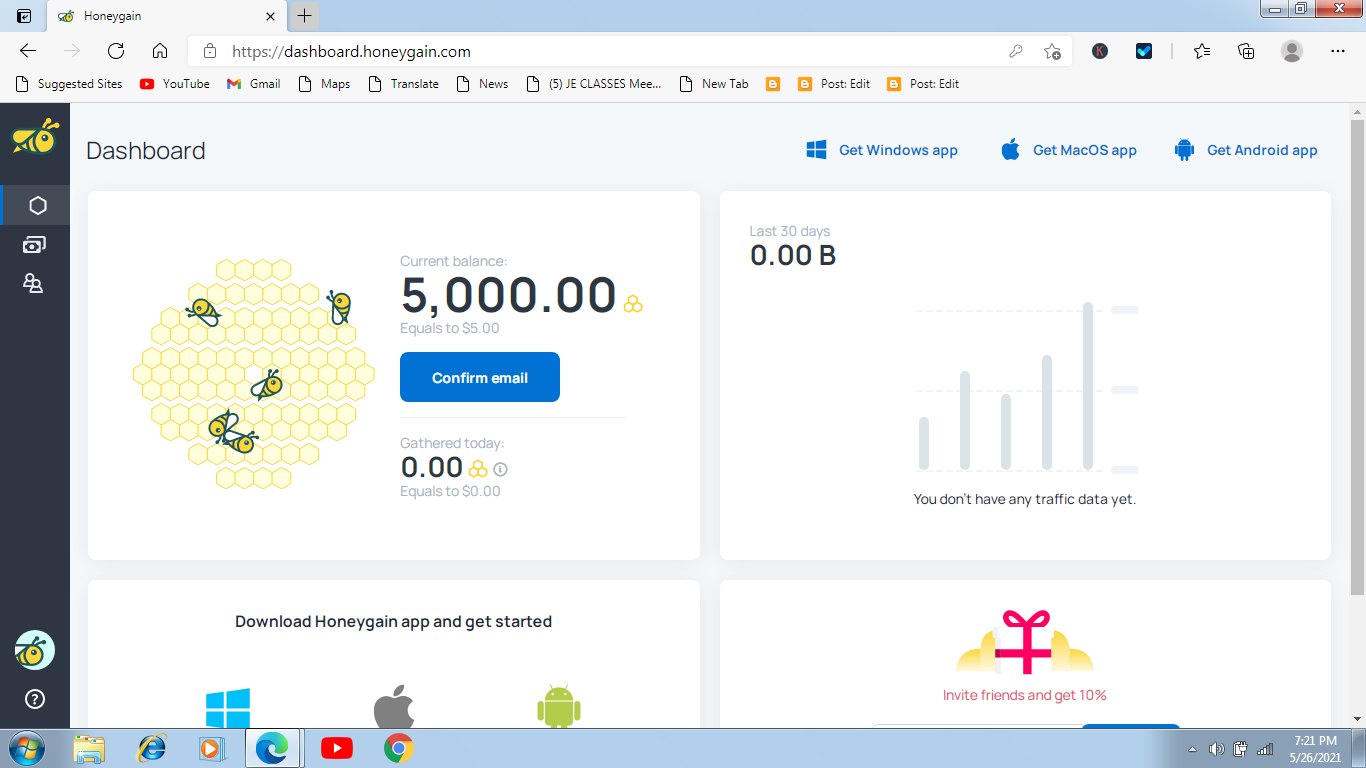
Task: Open the Edge profile avatar icon
Action: pyautogui.click(x=1290, y=50)
